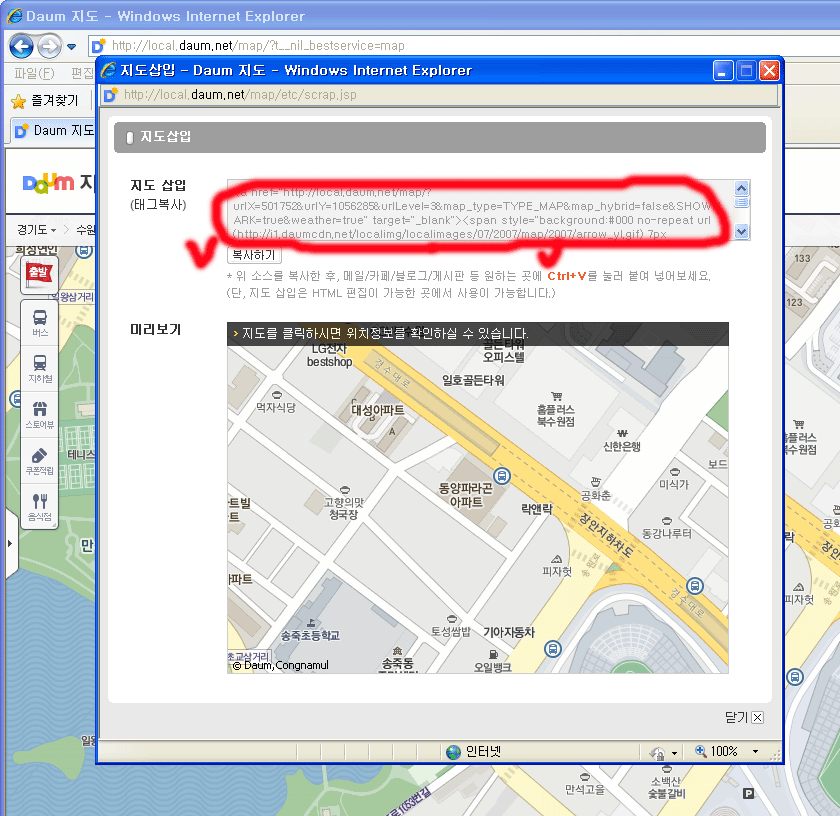Select the 음식점 restaurant icon
Viewport: 840px width, 816px height.
[40, 507]
